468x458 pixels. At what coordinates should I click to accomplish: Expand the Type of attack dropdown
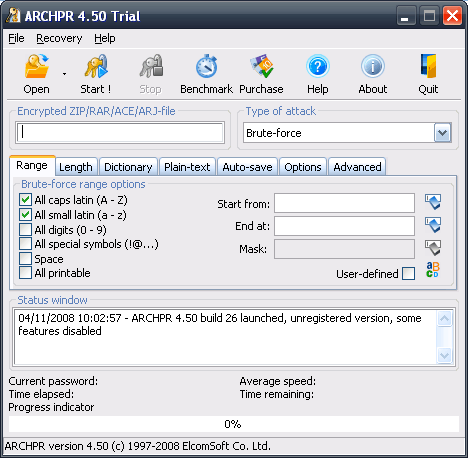click(x=442, y=133)
